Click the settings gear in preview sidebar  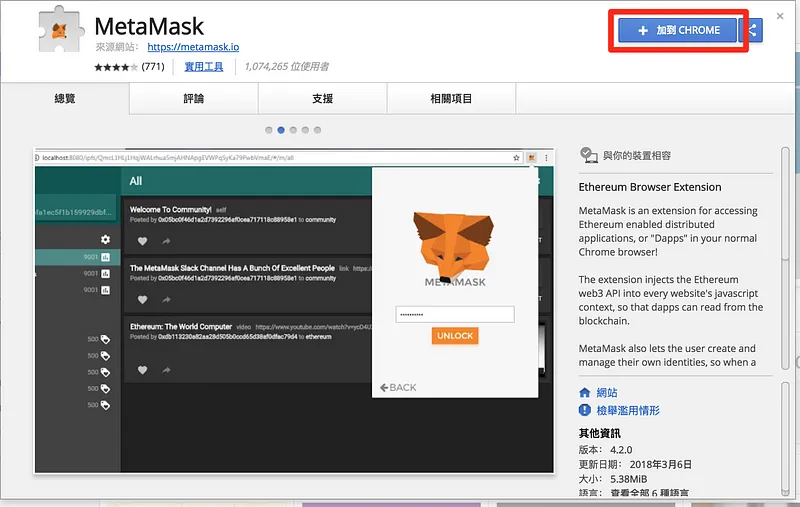[105, 239]
